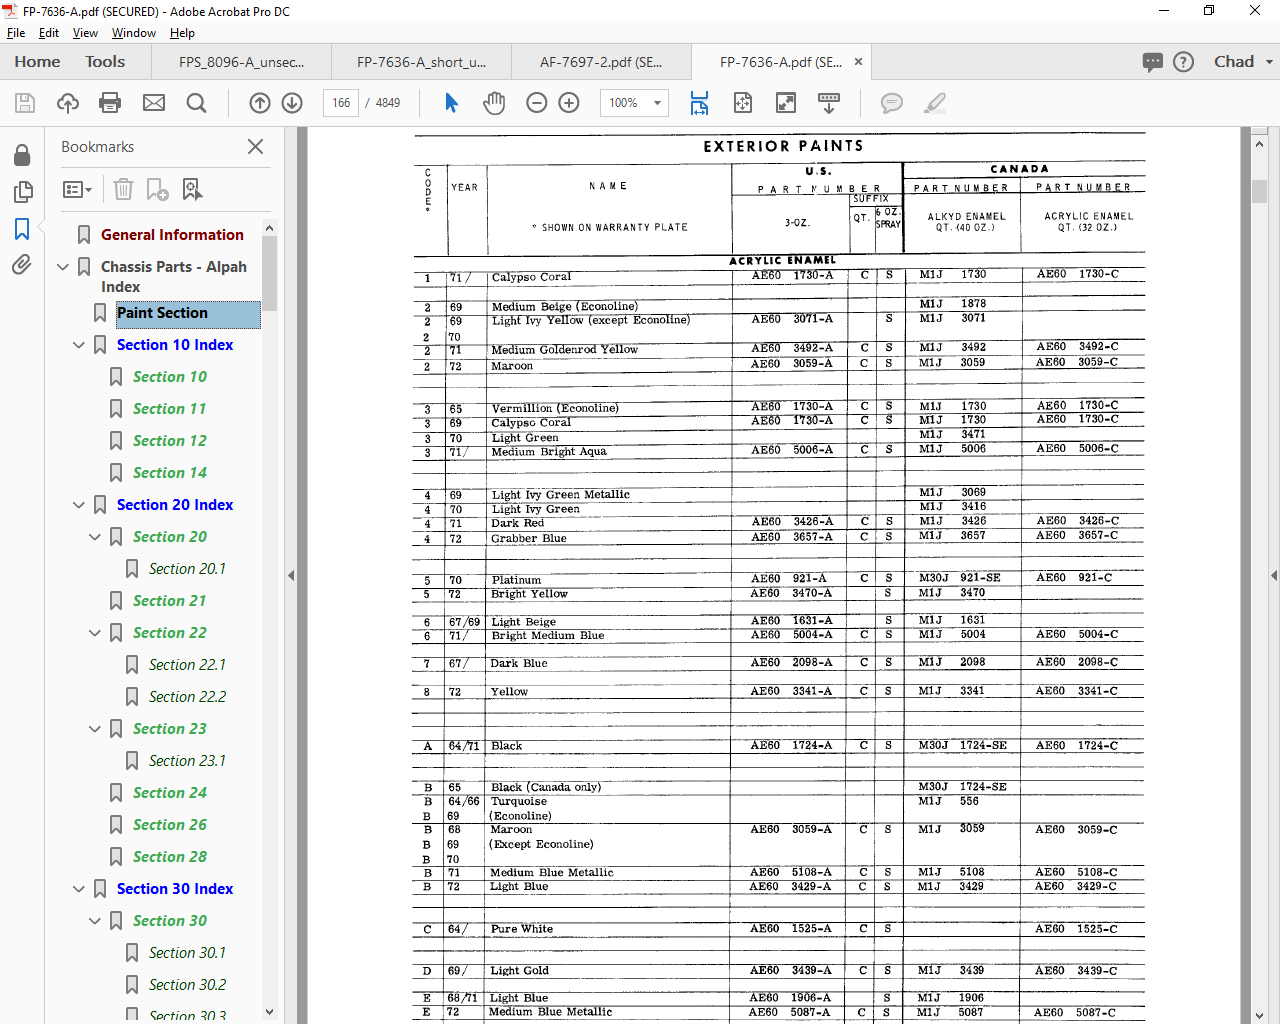Switch to the AF-7697-2.pdf tab
Image resolution: width=1280 pixels, height=1024 pixels.
pyautogui.click(x=600, y=62)
